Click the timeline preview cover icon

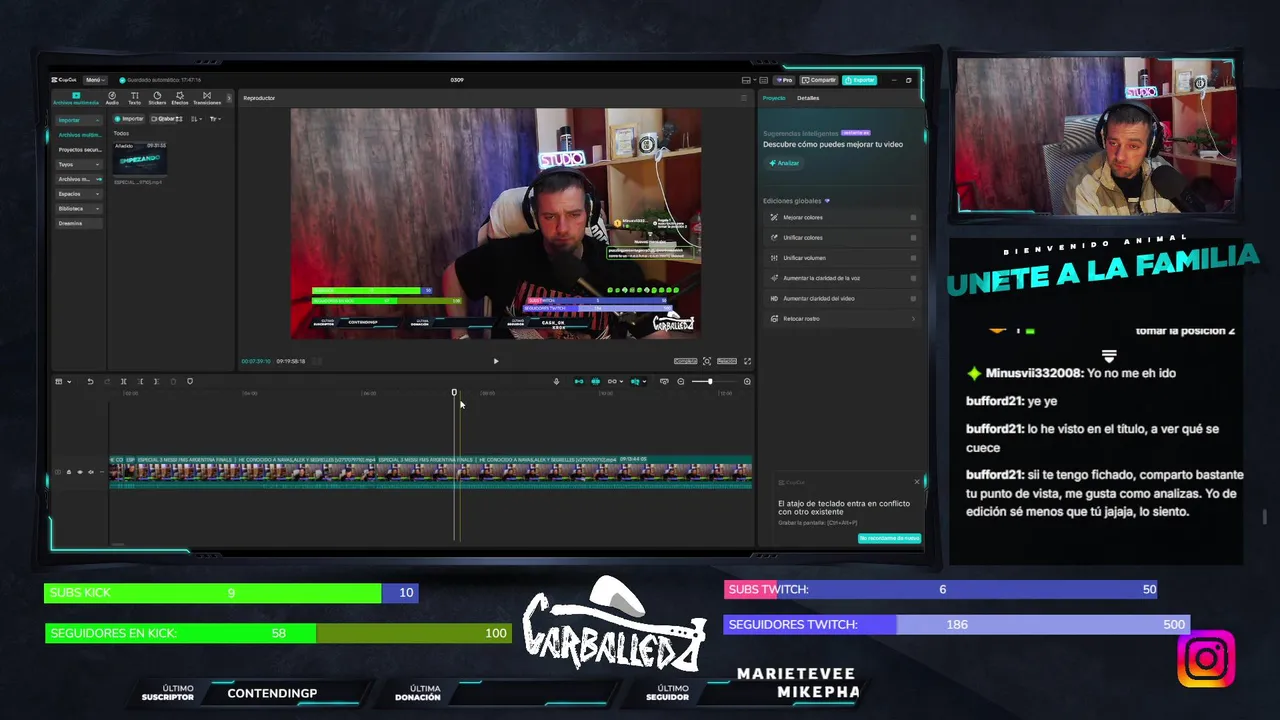pyautogui.click(x=664, y=381)
